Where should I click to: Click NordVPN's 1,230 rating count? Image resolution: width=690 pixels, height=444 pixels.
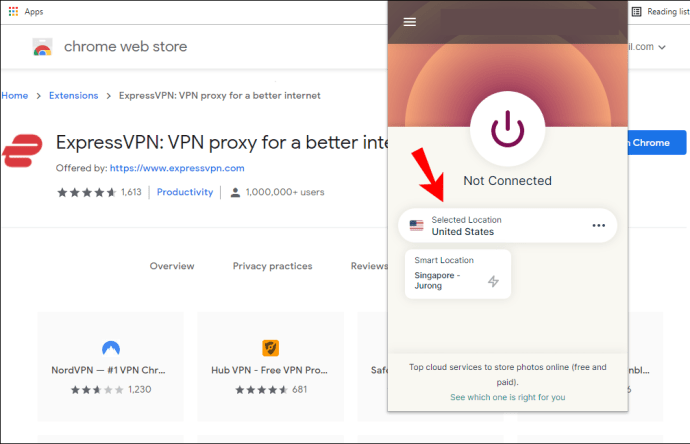pyautogui.click(x=139, y=389)
